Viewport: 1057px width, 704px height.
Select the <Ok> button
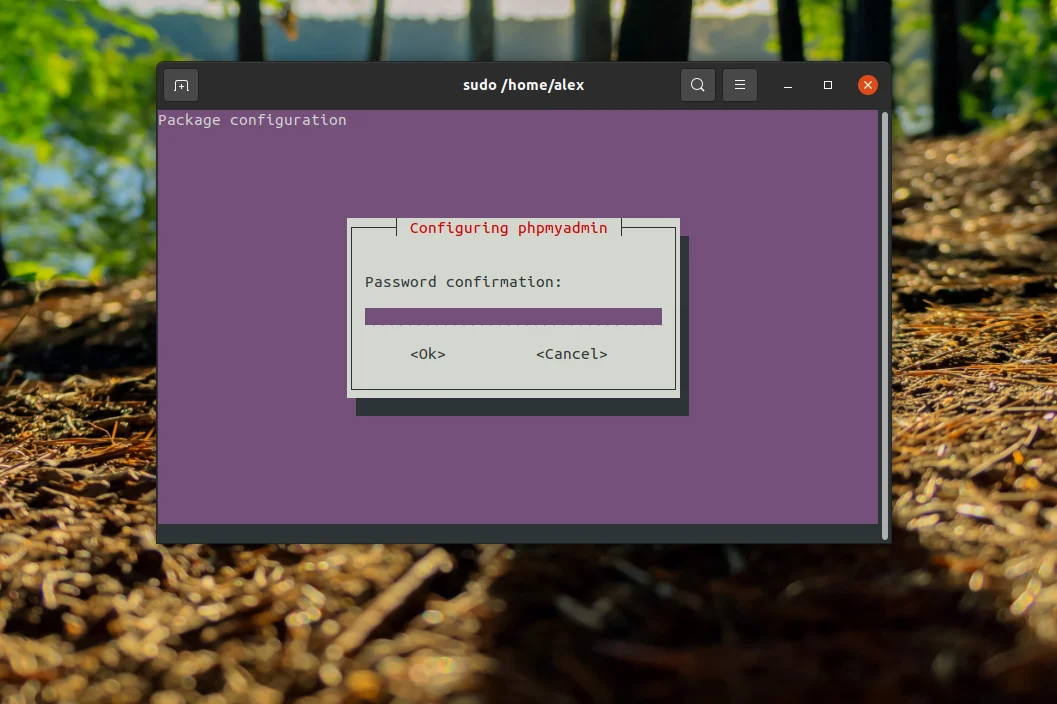[x=427, y=353]
